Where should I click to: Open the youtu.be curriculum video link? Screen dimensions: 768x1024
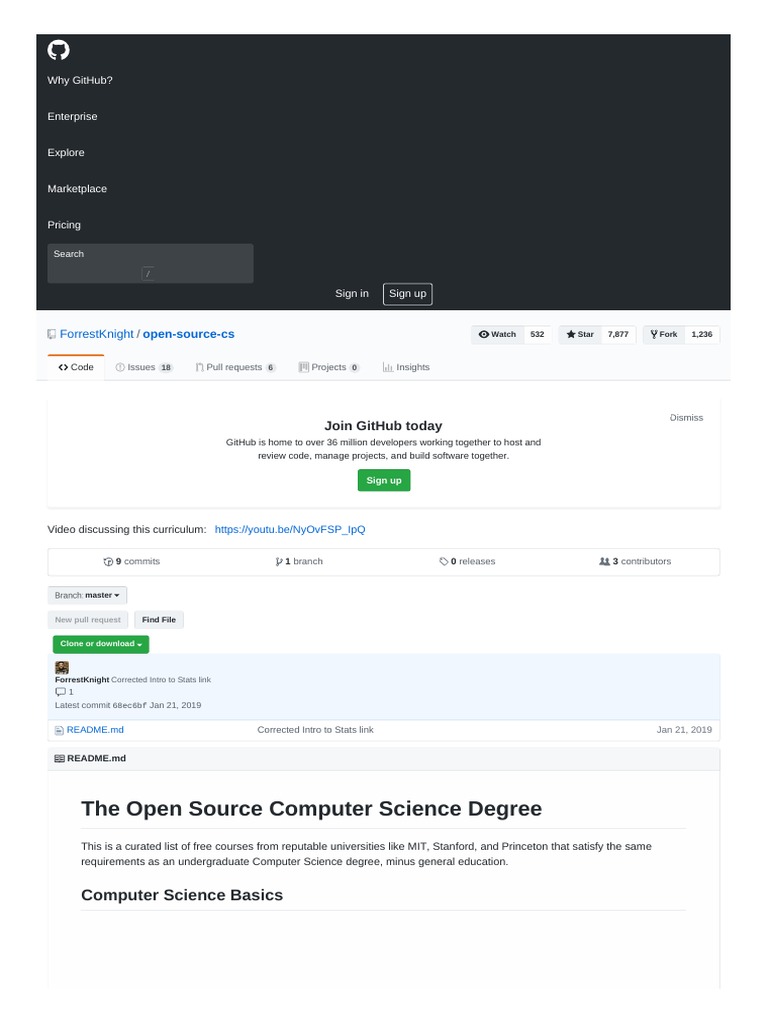[x=290, y=529]
